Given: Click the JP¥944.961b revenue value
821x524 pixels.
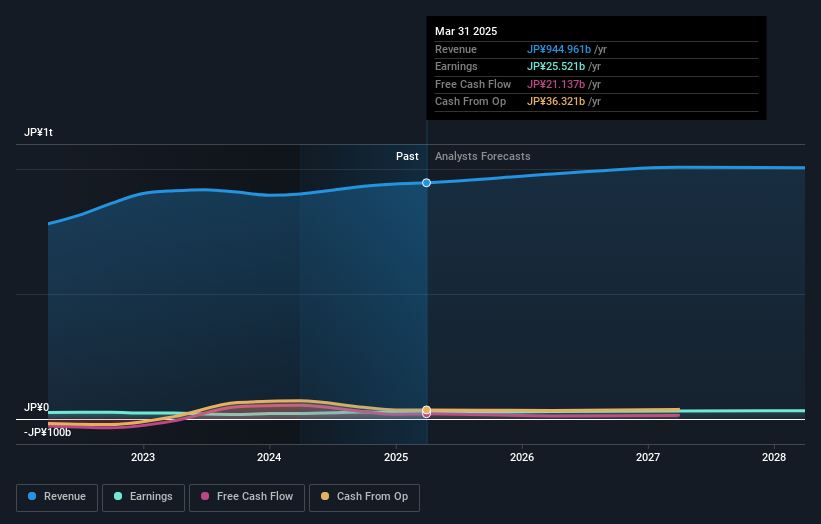Looking at the screenshot, I should (x=559, y=49).
